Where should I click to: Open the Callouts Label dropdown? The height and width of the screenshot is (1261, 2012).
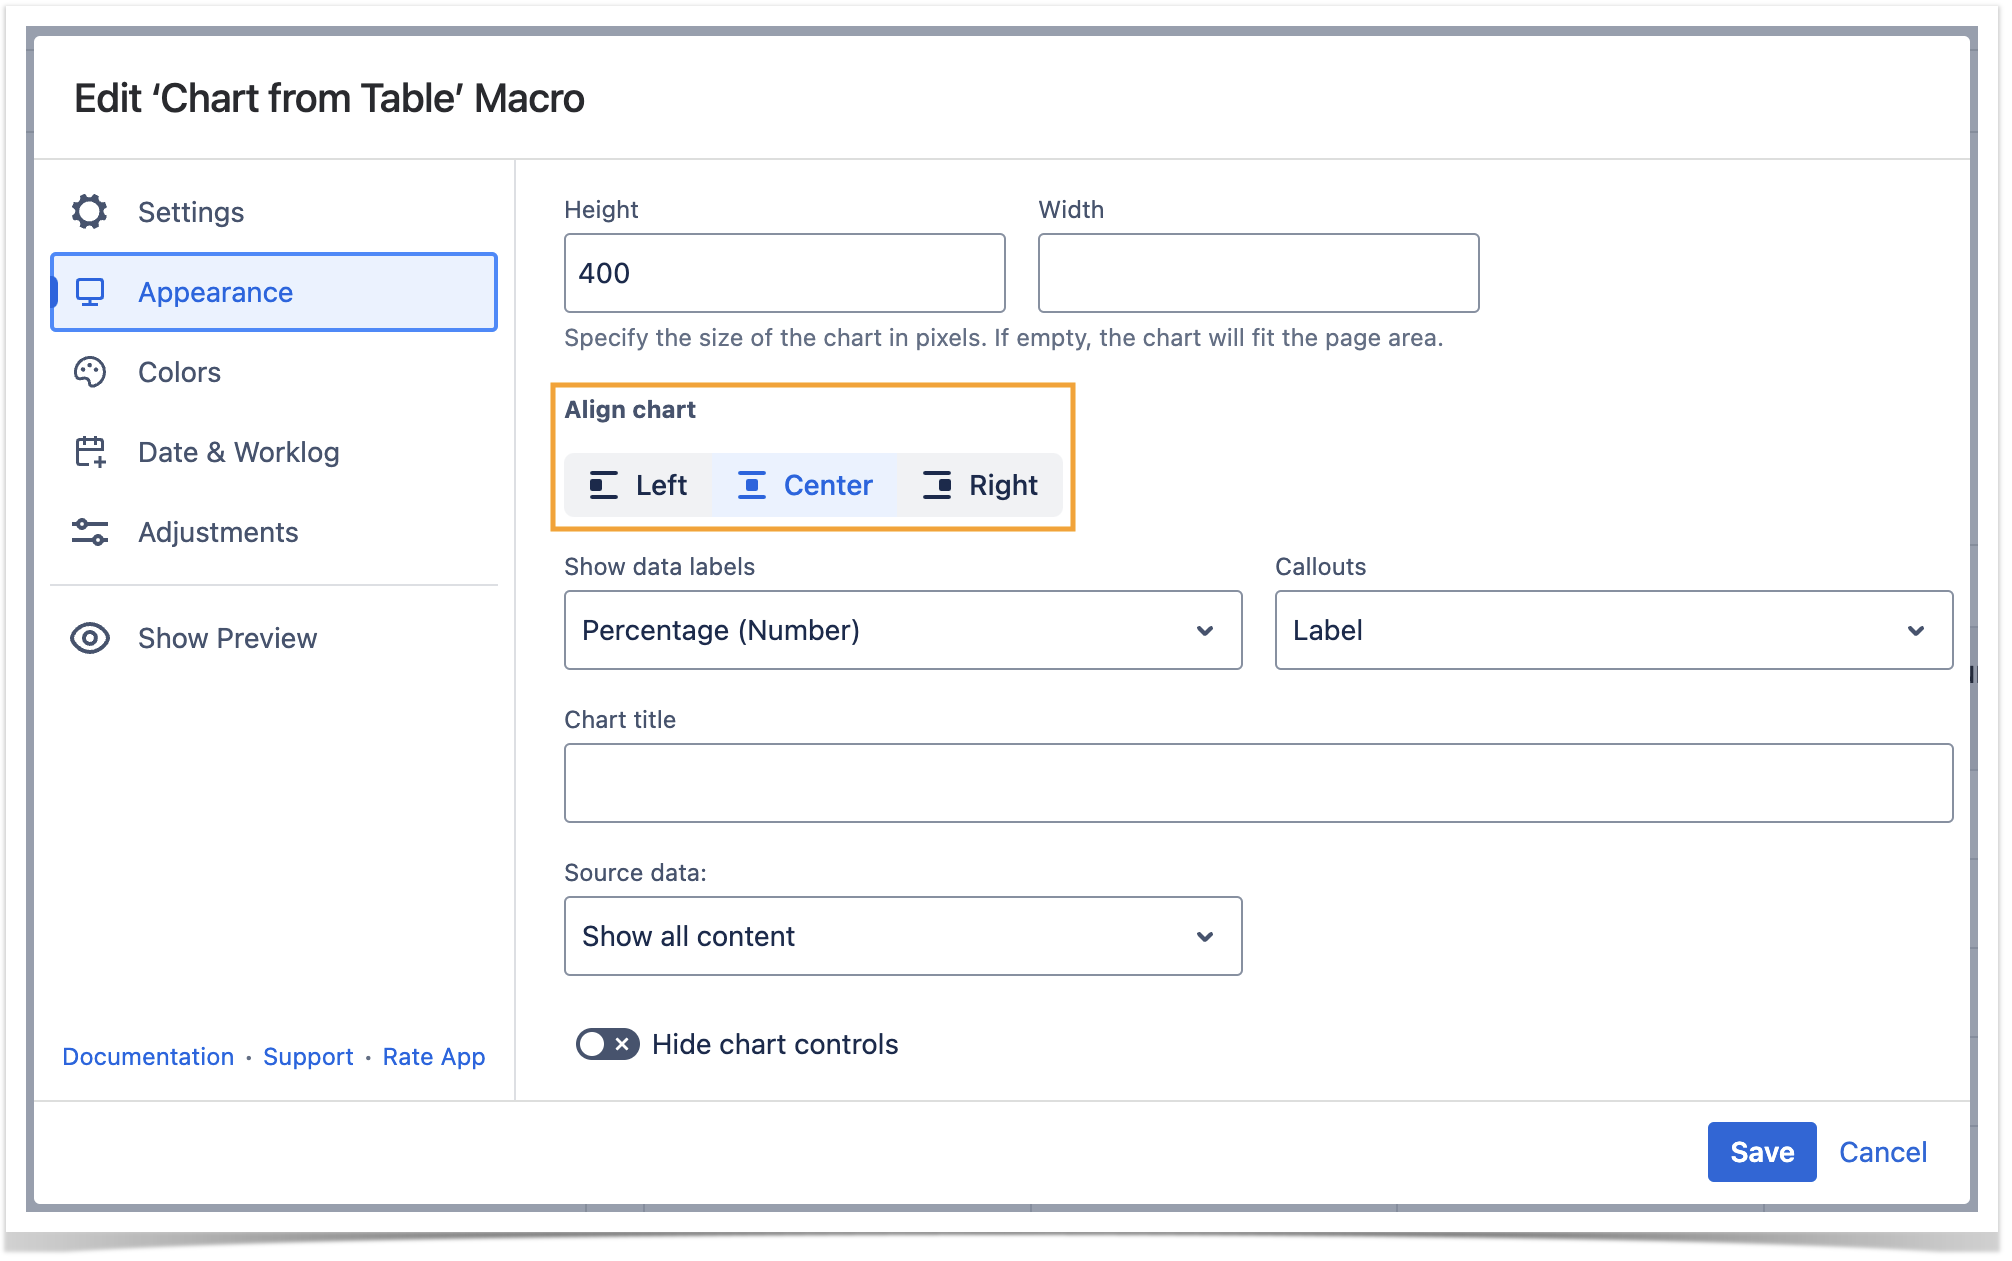1613,630
